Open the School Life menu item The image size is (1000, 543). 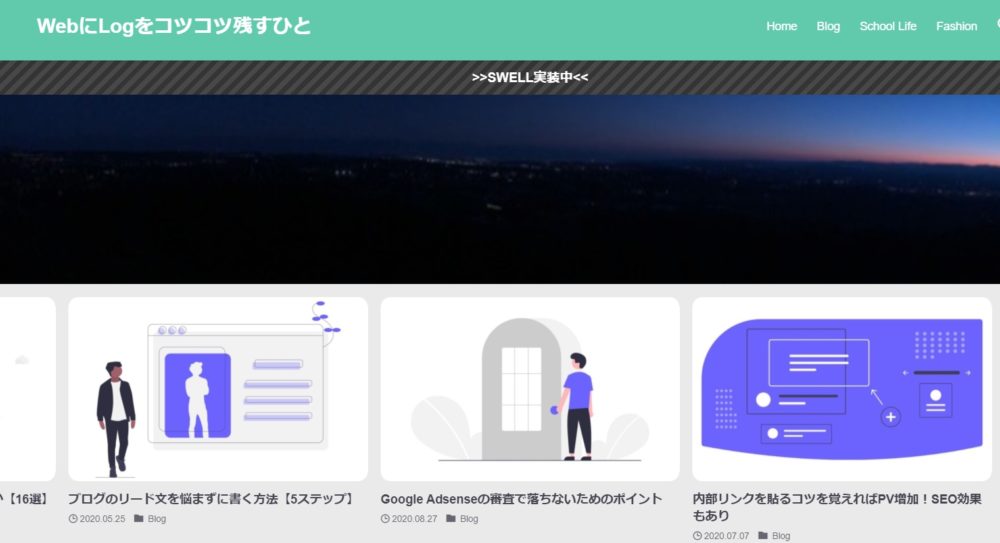[888, 26]
